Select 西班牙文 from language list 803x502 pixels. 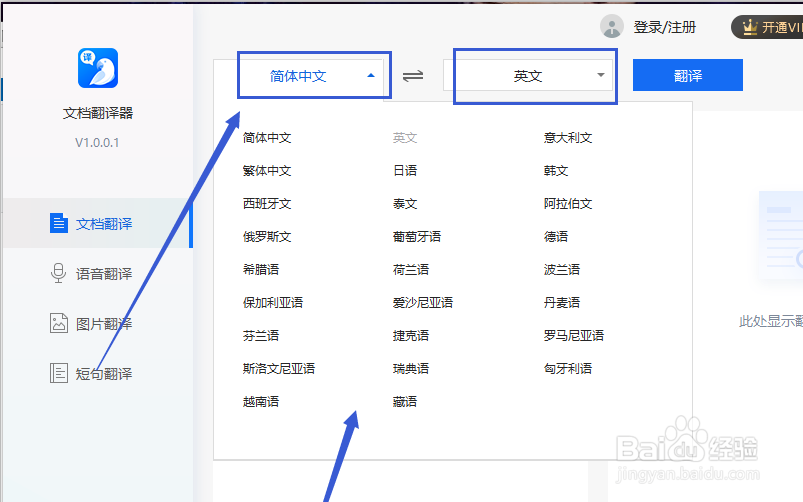[x=267, y=204]
